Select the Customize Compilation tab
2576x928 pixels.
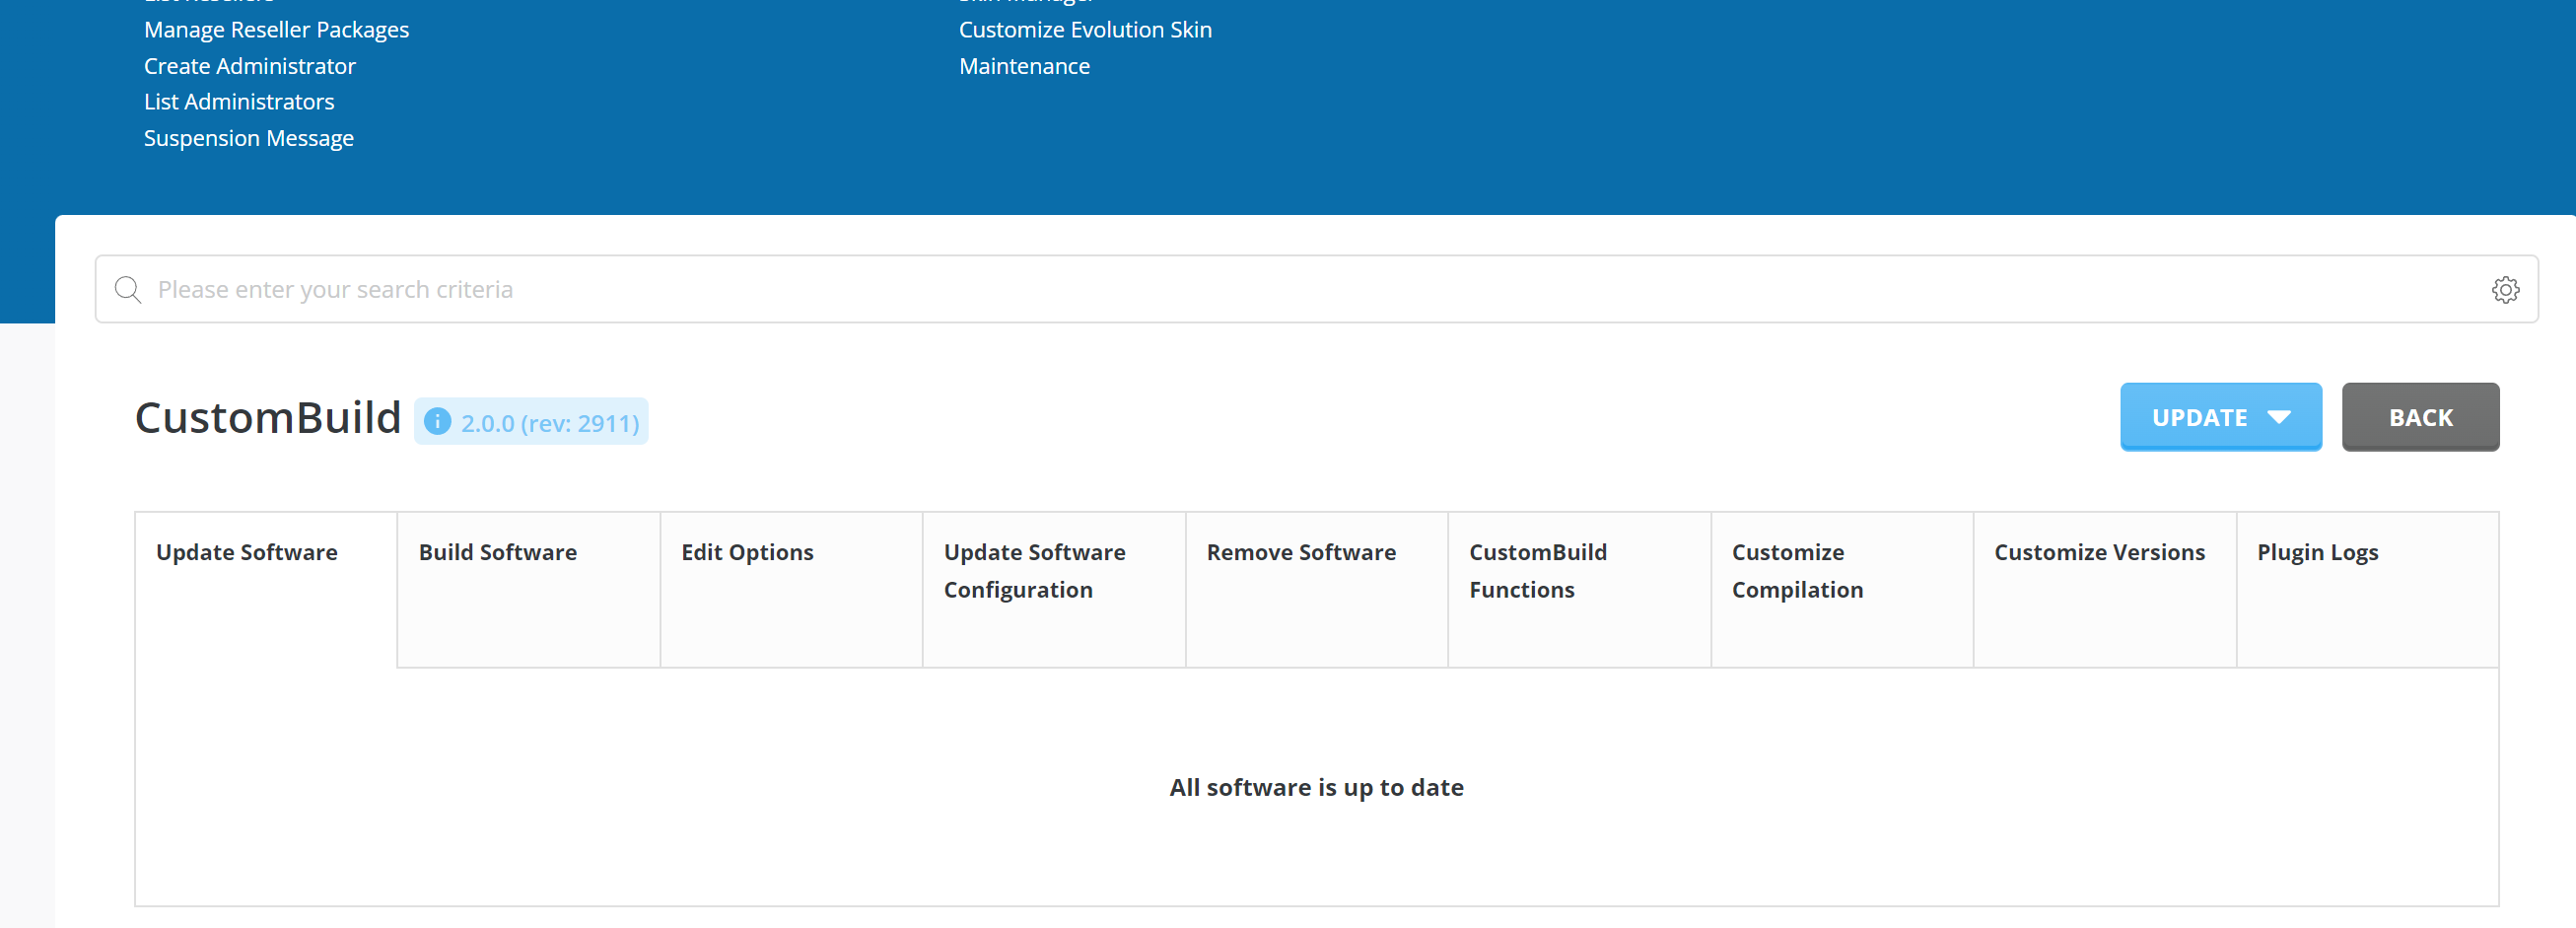(1842, 590)
